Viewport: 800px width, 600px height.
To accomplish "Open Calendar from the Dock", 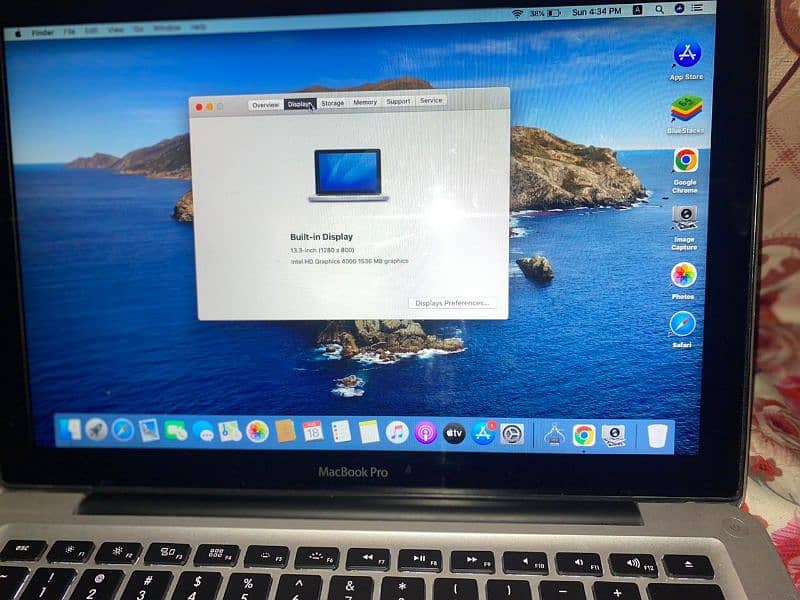I will coord(312,431).
